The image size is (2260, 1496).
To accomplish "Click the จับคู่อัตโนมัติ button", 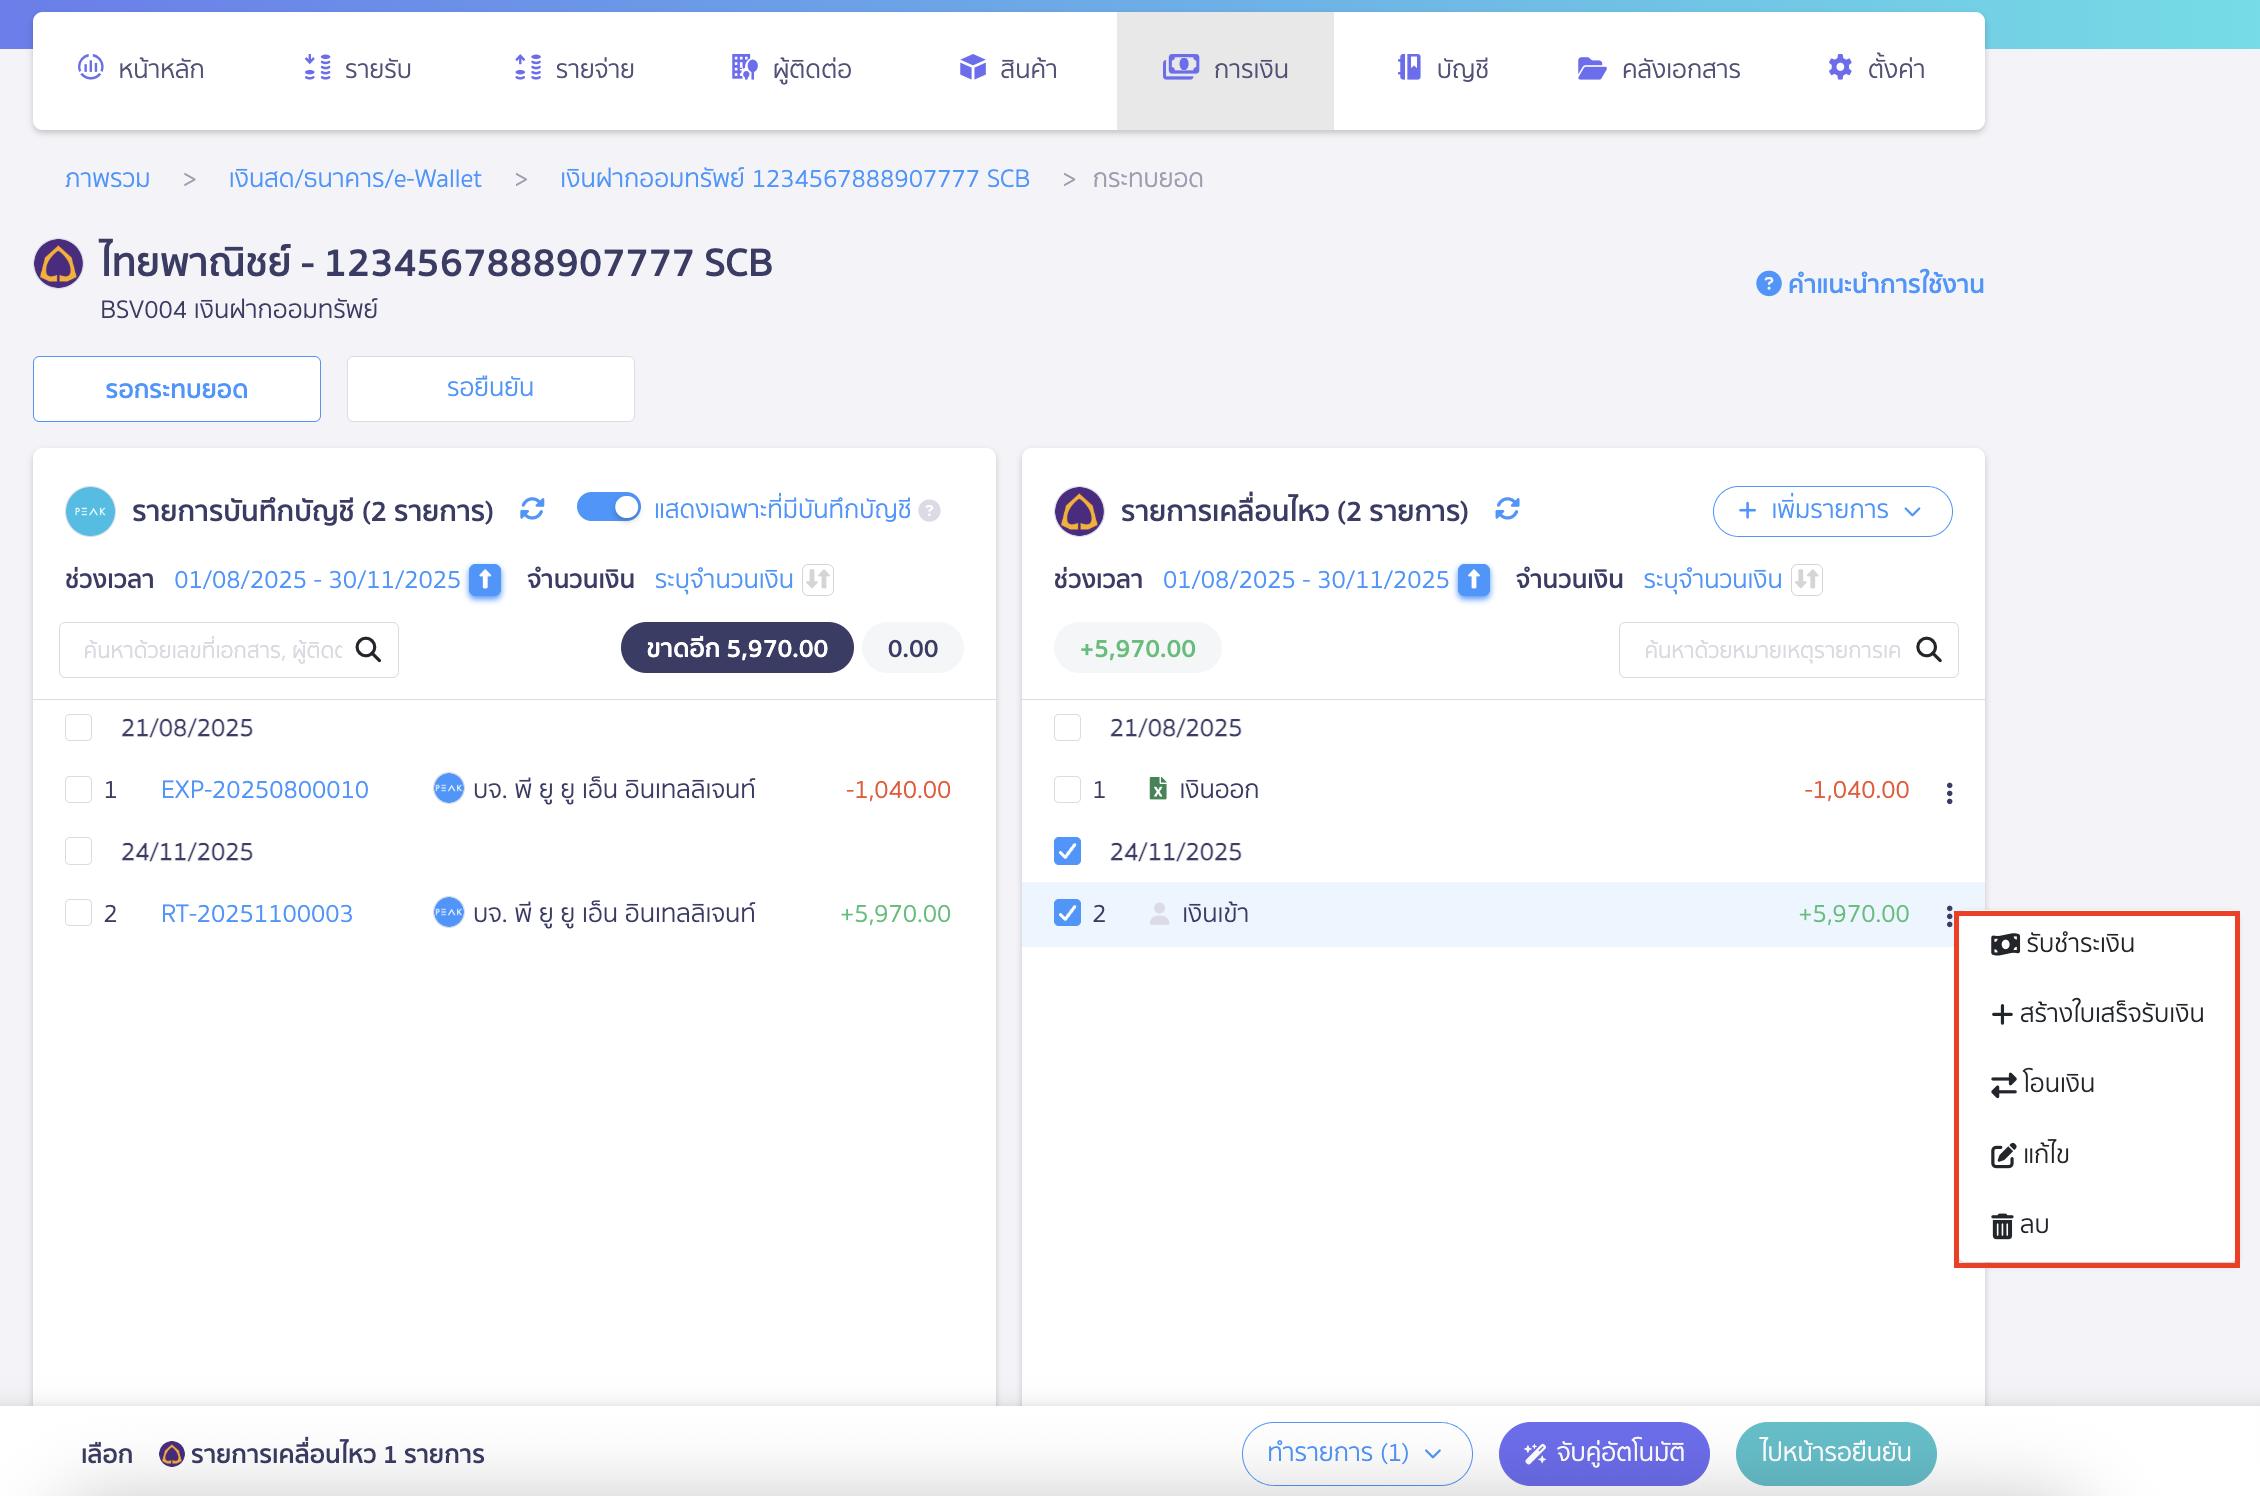I will 1603,1453.
